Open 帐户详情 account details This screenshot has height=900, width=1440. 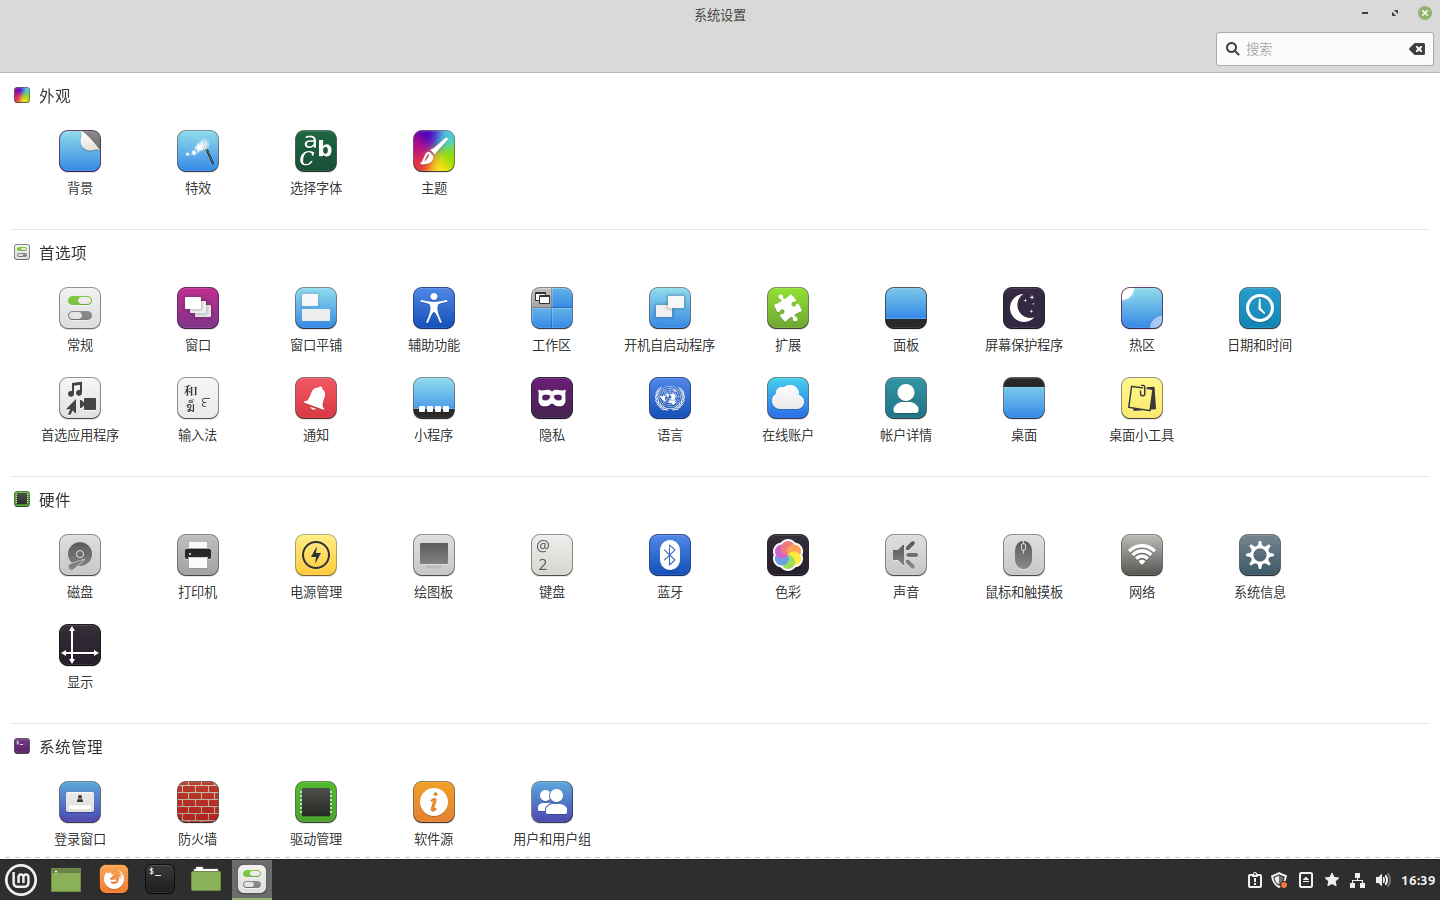pyautogui.click(x=906, y=410)
